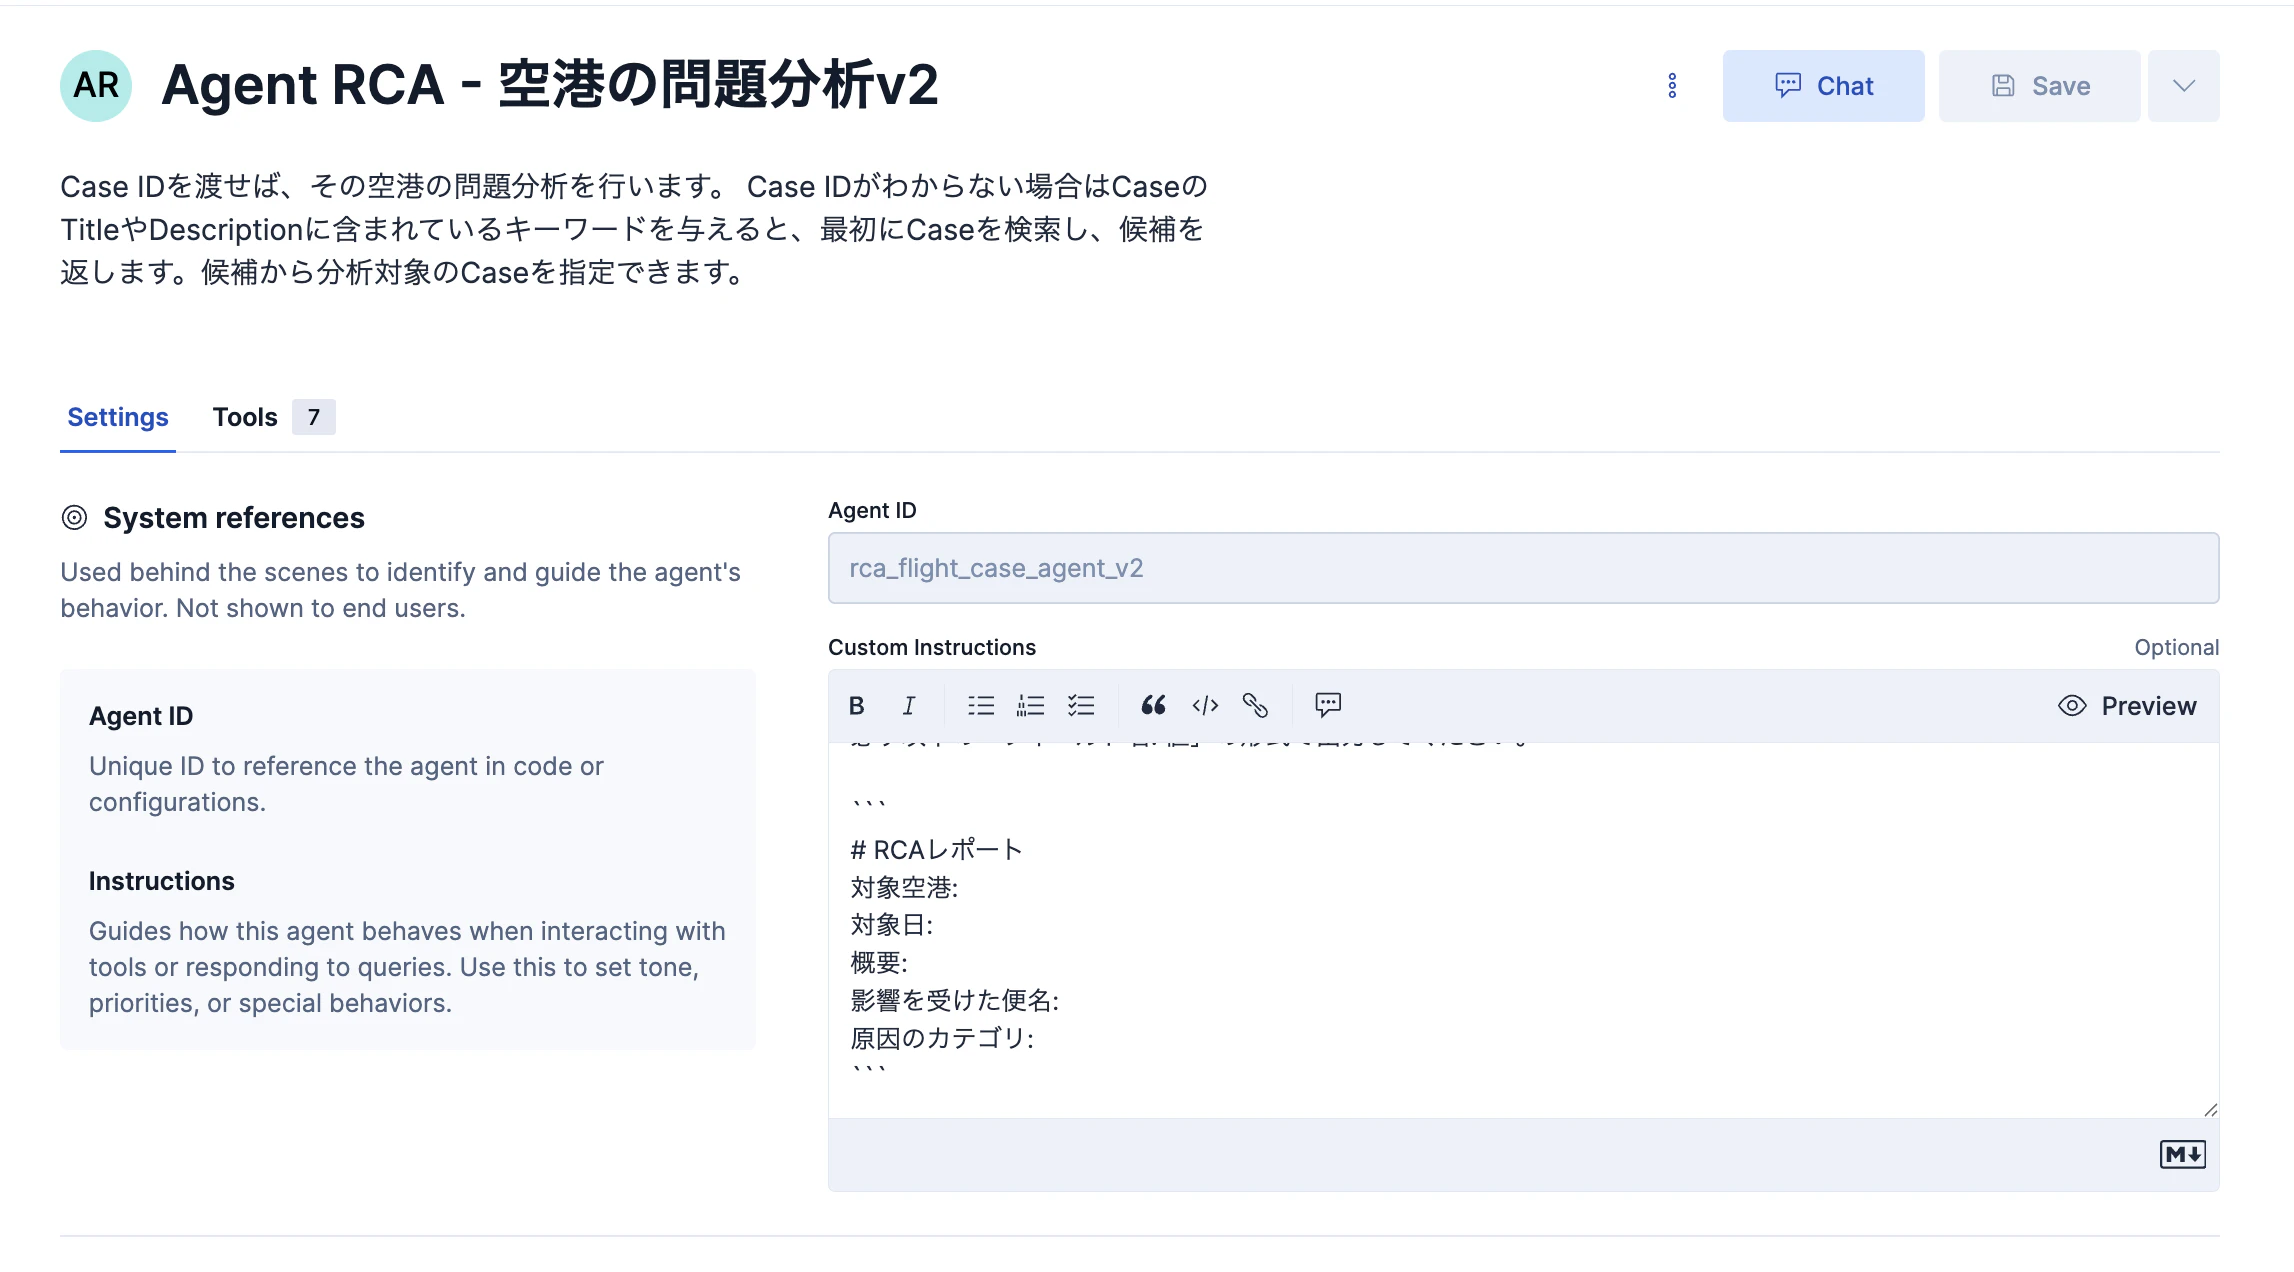
Task: Insert a hyperlink in the editor
Action: click(x=1255, y=706)
